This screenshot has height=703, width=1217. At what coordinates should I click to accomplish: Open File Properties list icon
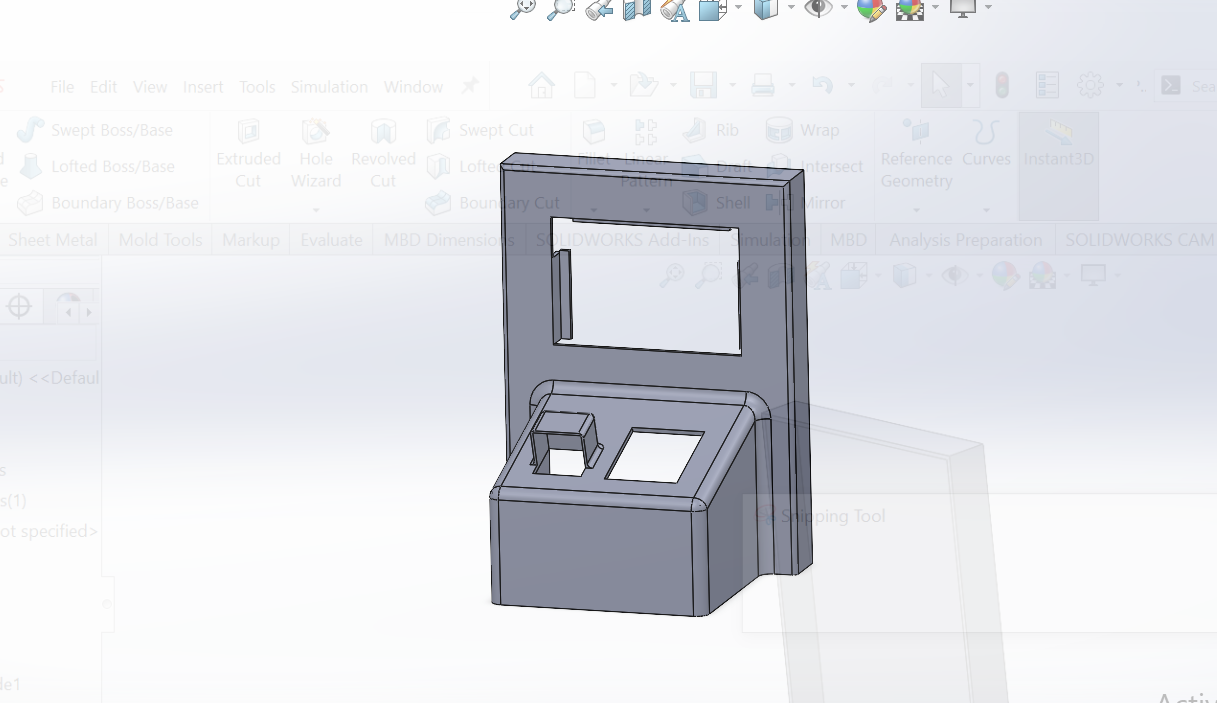pyautogui.click(x=1047, y=86)
